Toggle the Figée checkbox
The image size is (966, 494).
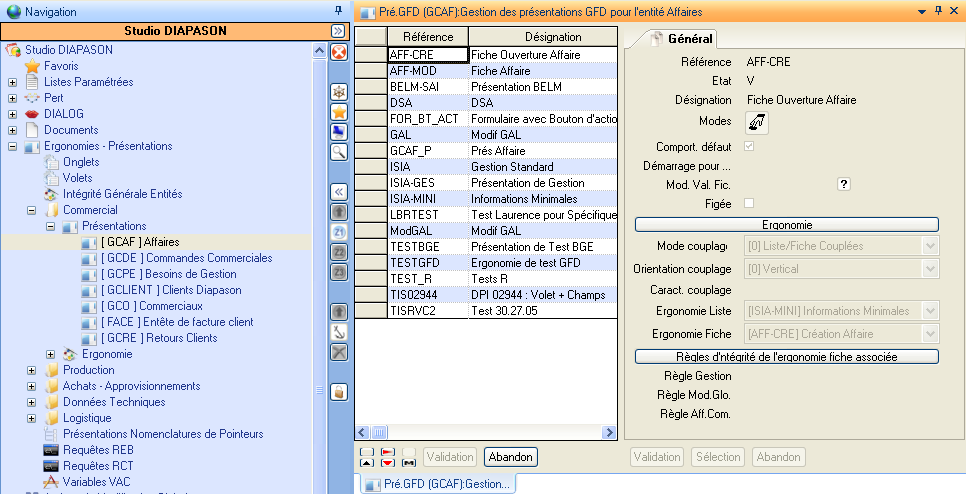coord(749,203)
